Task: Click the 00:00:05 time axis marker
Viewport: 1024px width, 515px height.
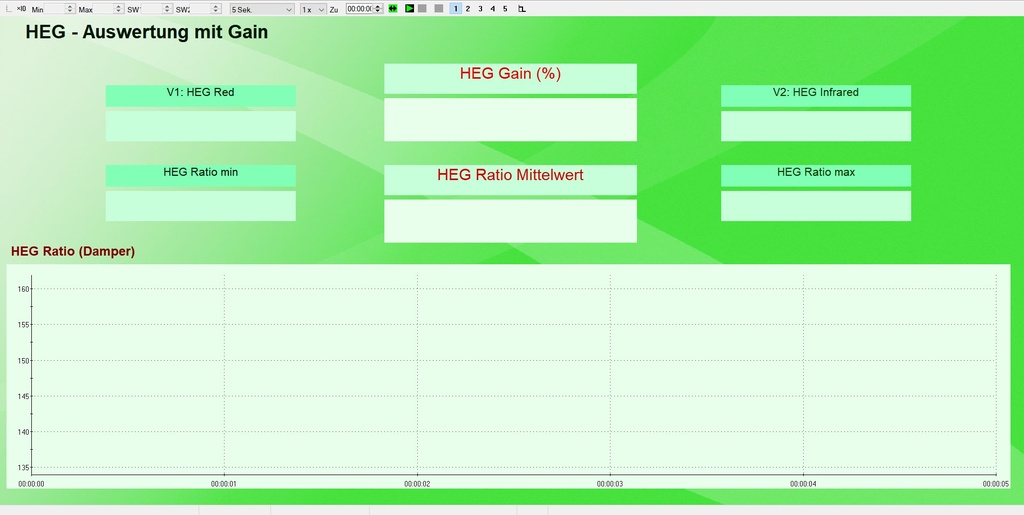Action: (x=996, y=484)
